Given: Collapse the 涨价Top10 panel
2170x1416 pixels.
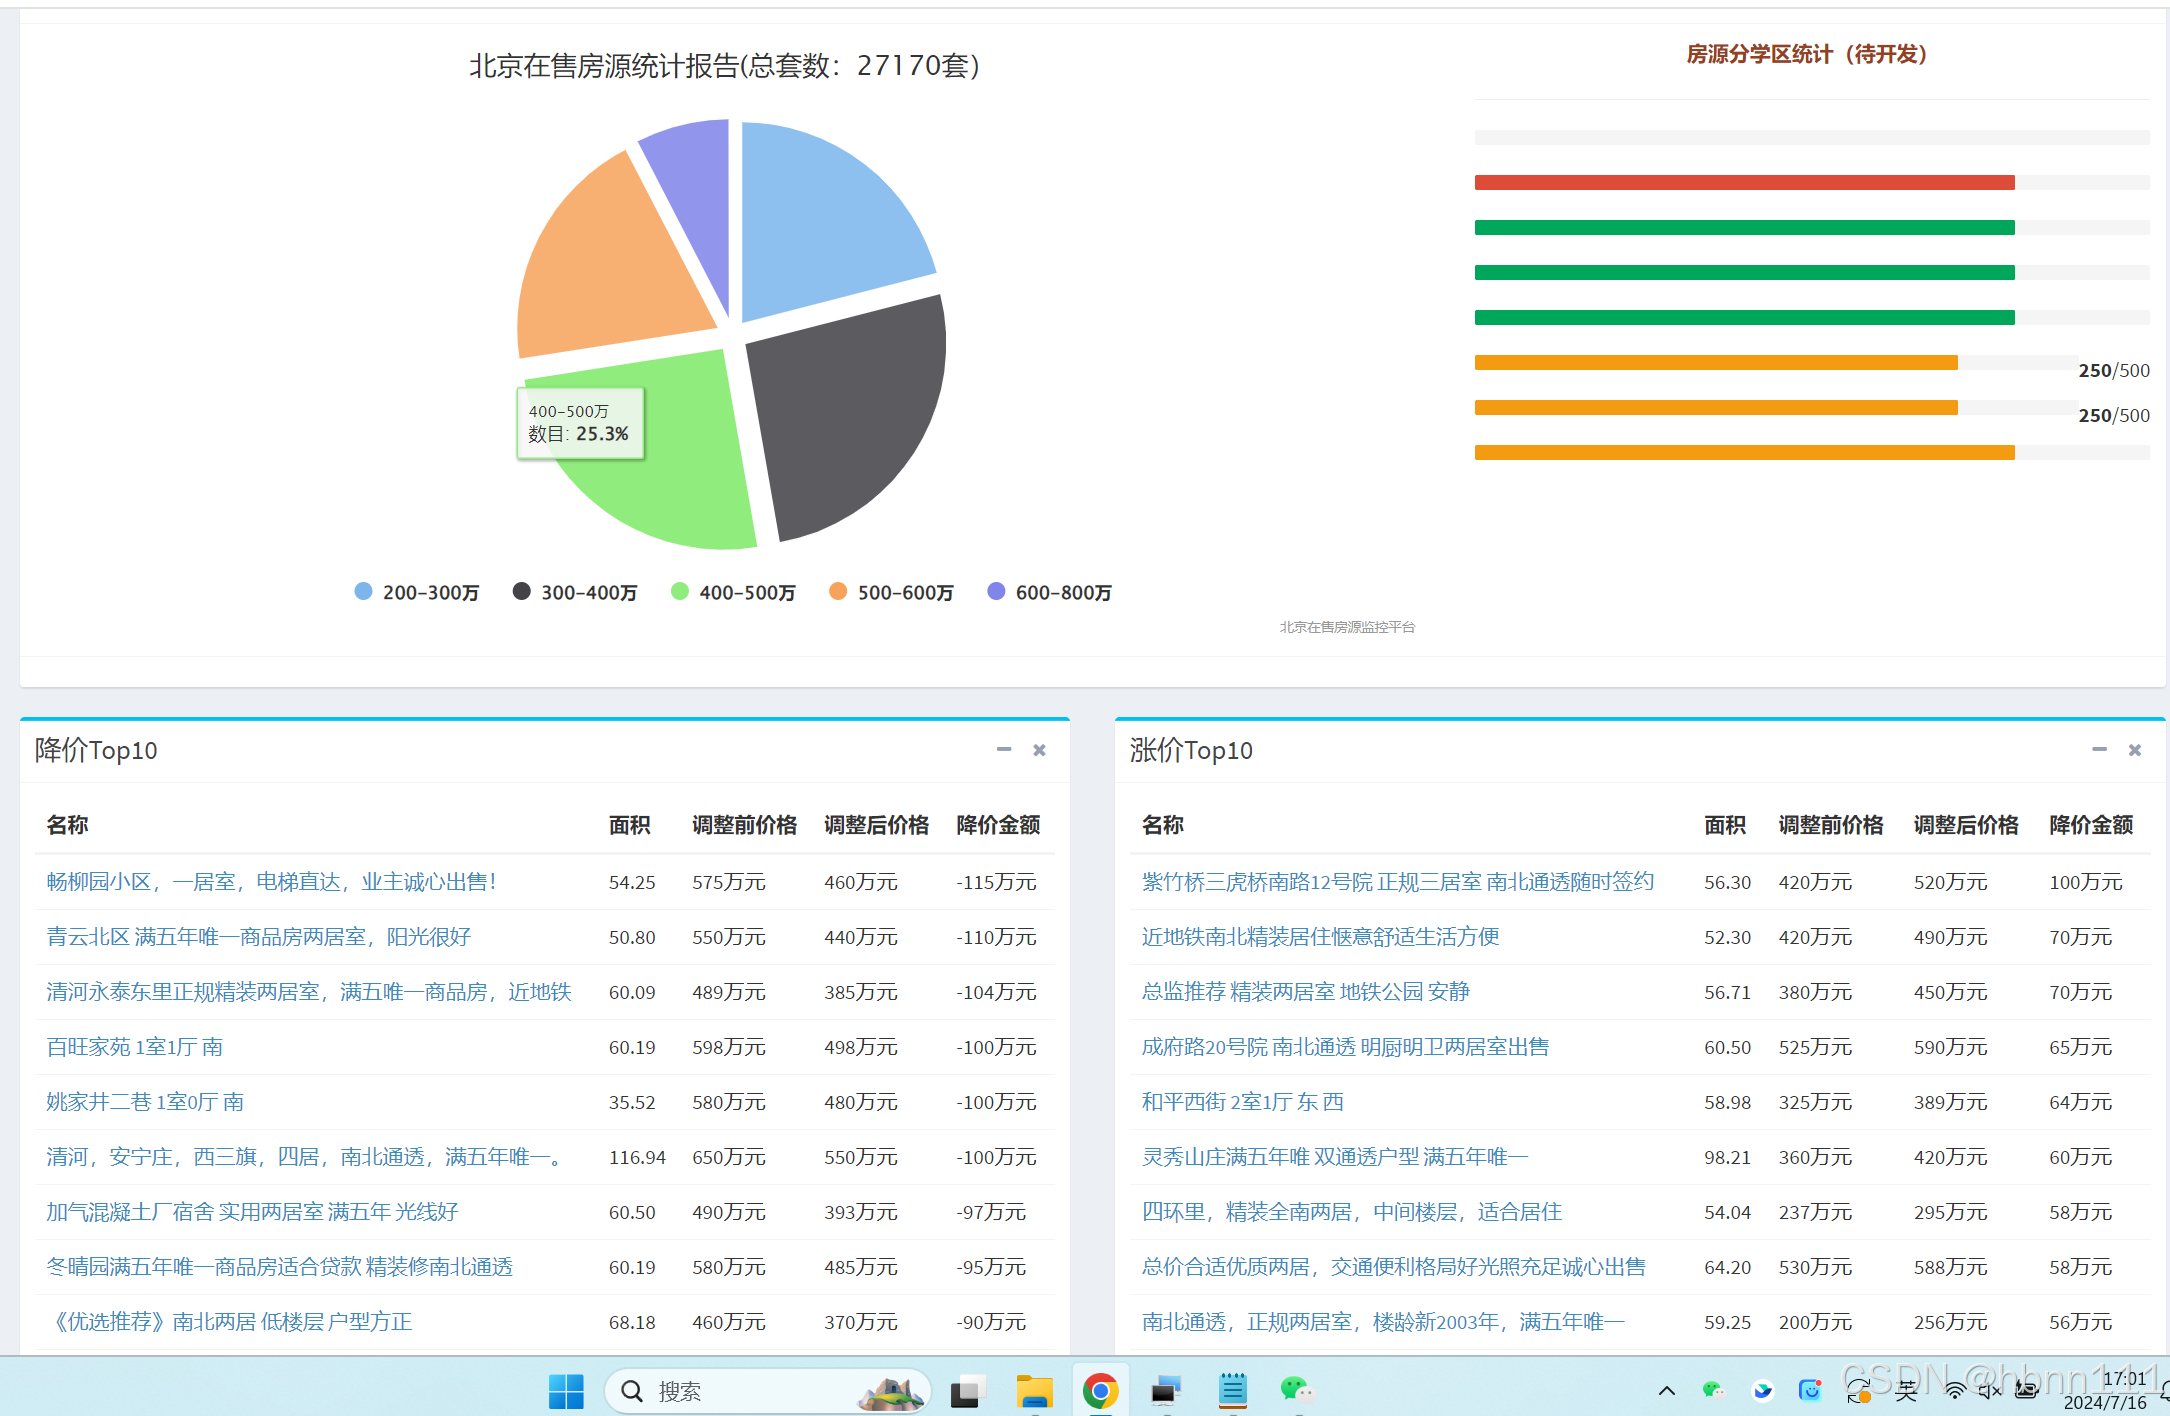Looking at the screenshot, I should [2099, 749].
